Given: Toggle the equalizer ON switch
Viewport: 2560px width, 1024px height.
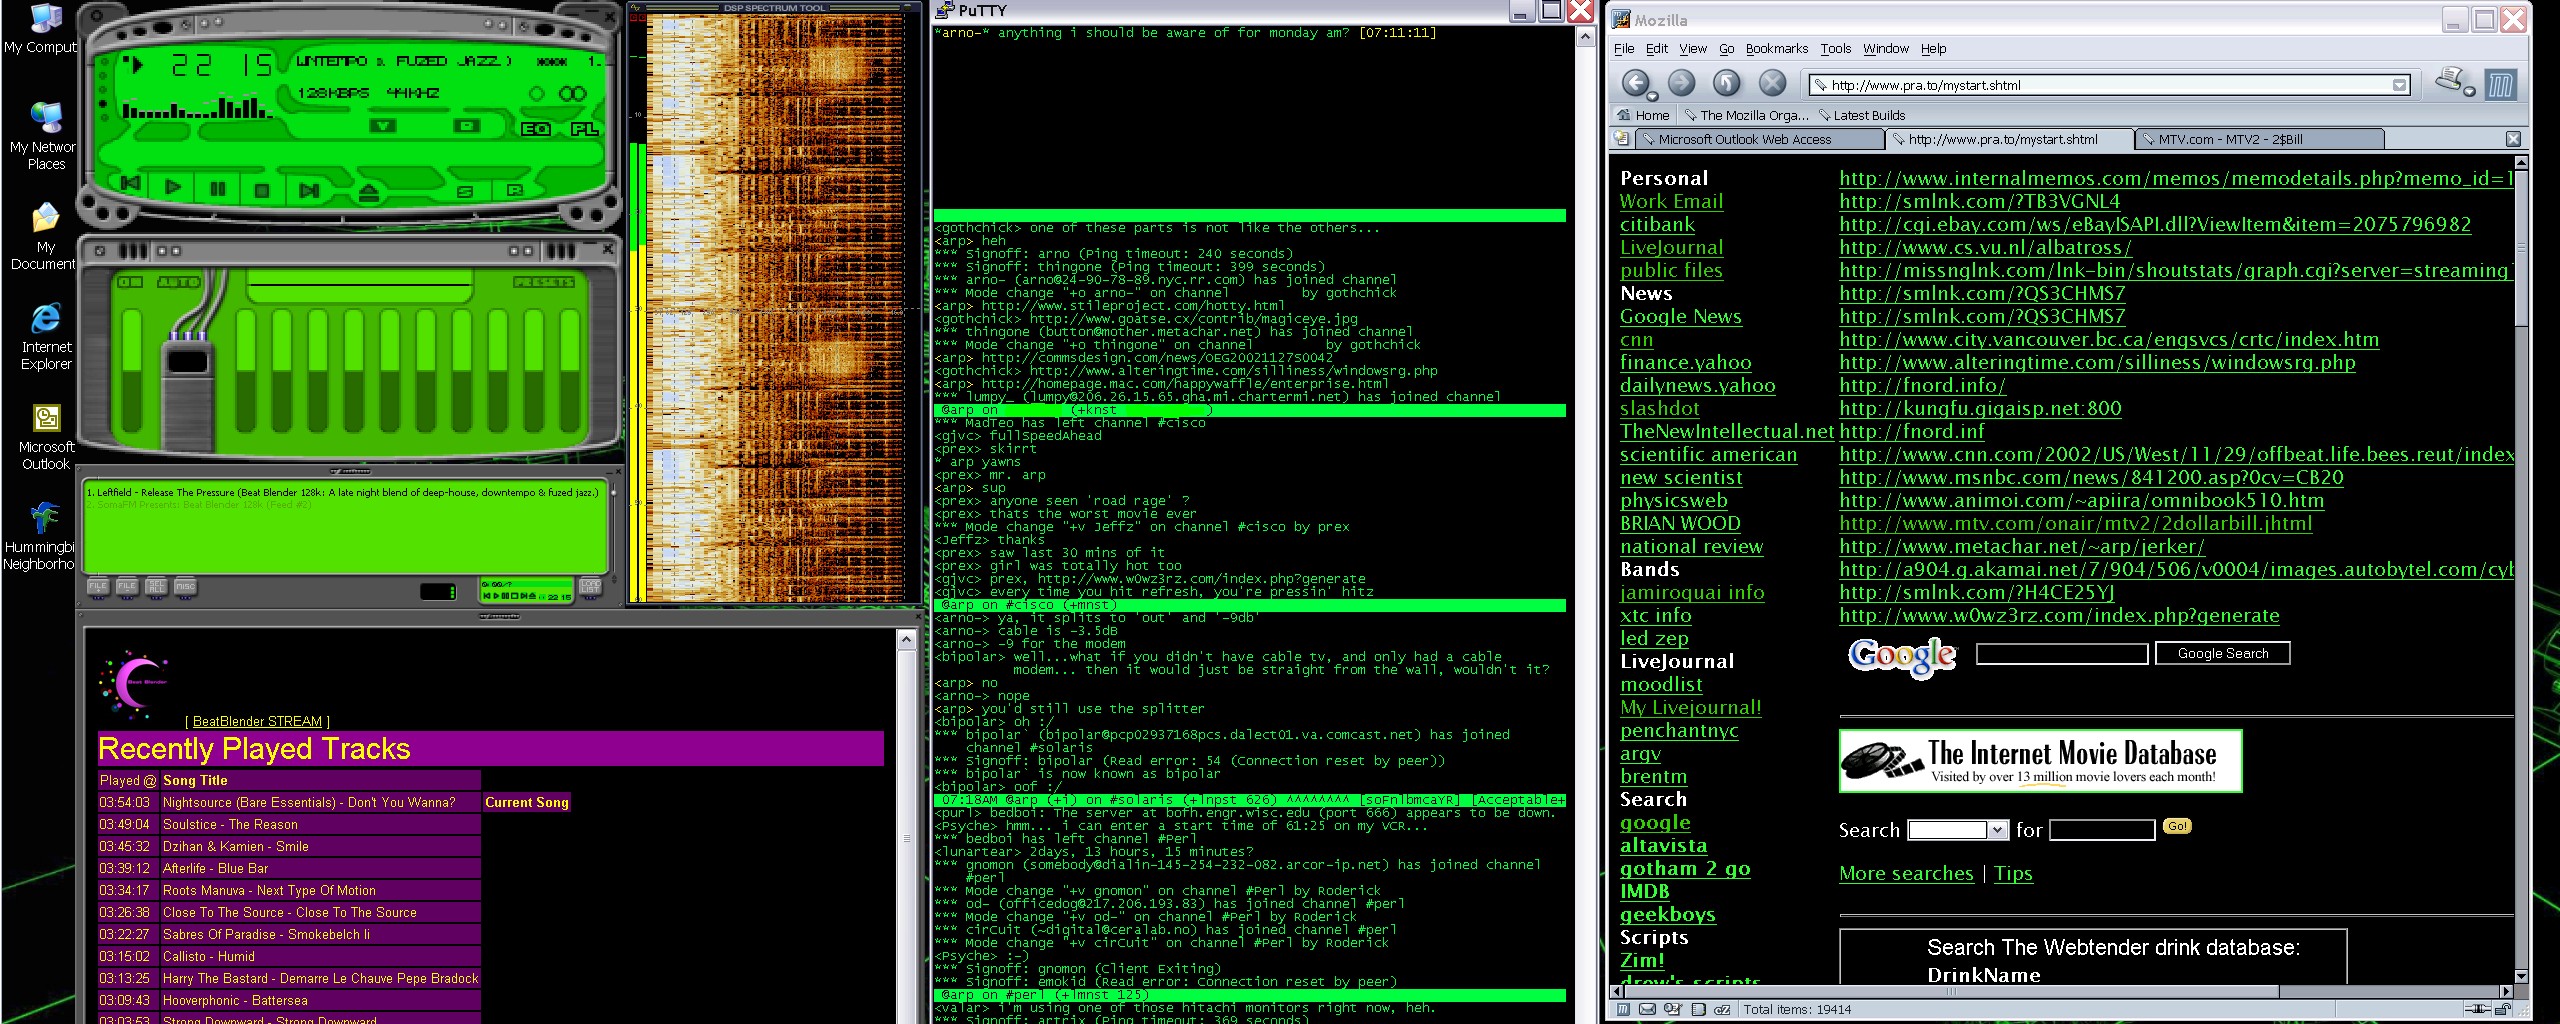Looking at the screenshot, I should 130,282.
